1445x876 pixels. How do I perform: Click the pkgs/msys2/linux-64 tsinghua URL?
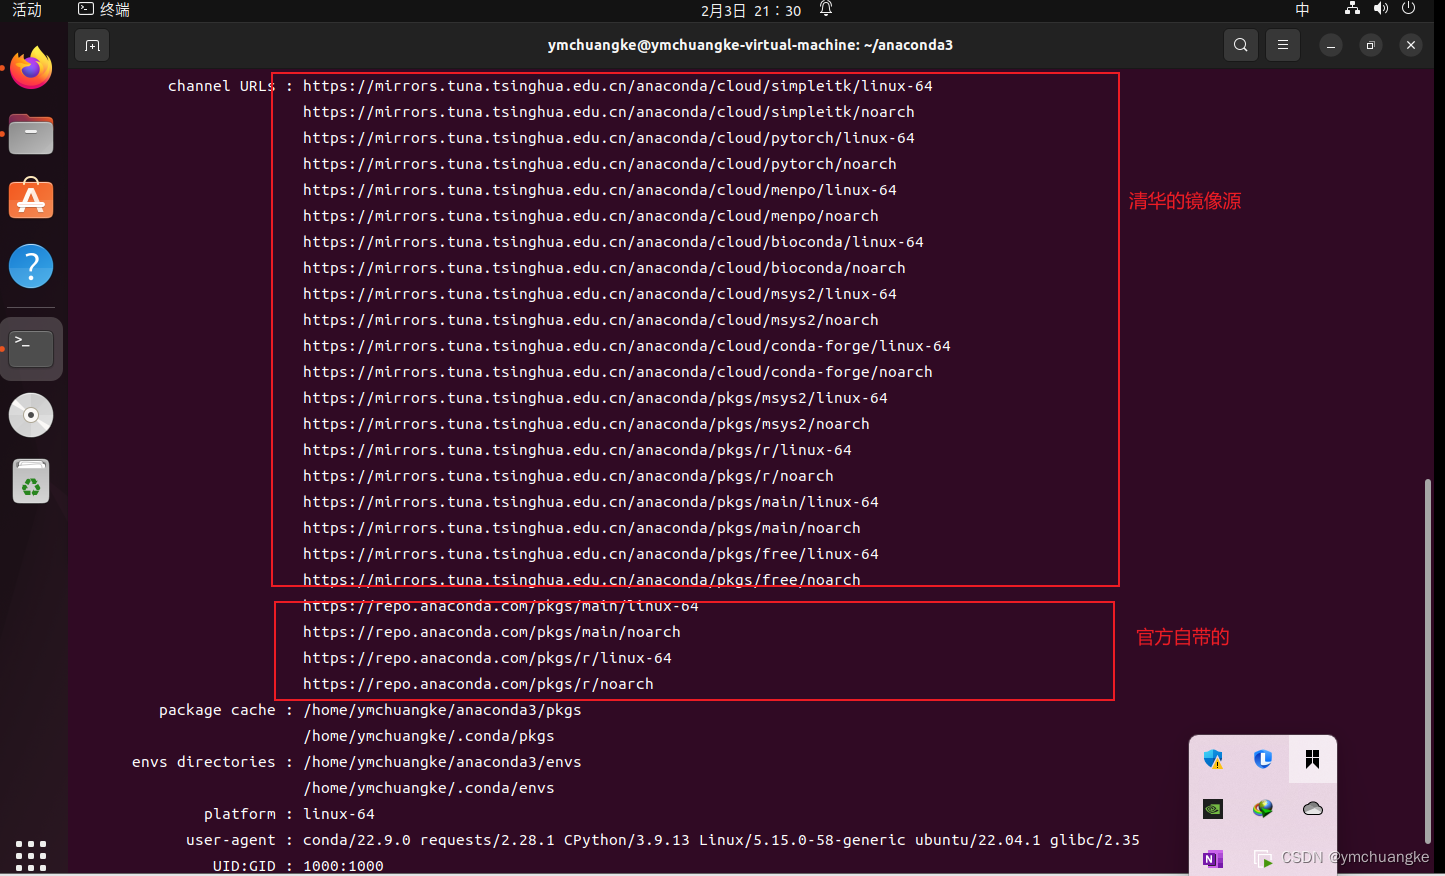tap(595, 398)
